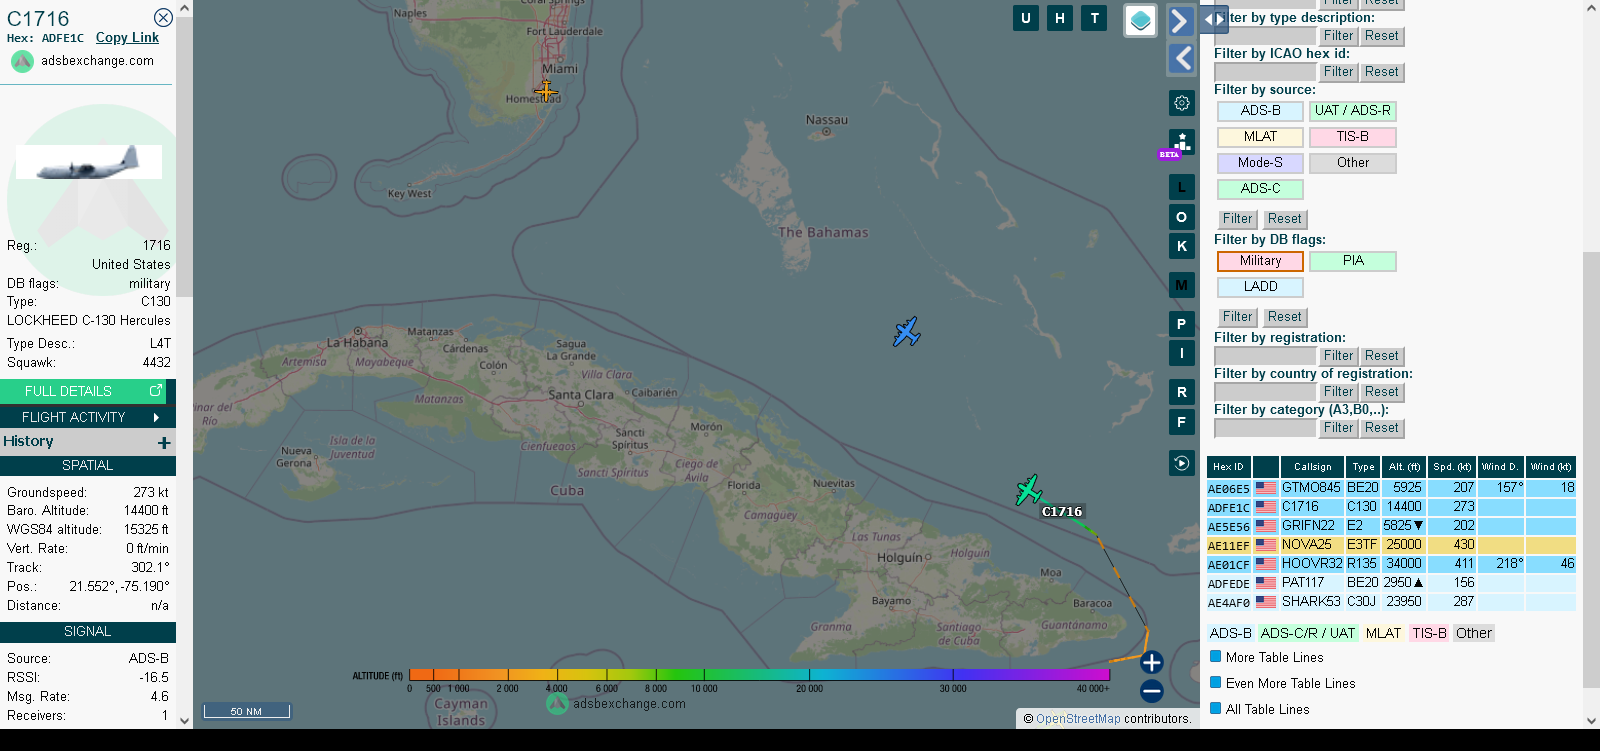
Task: Click Filter under source filters
Action: click(1237, 219)
